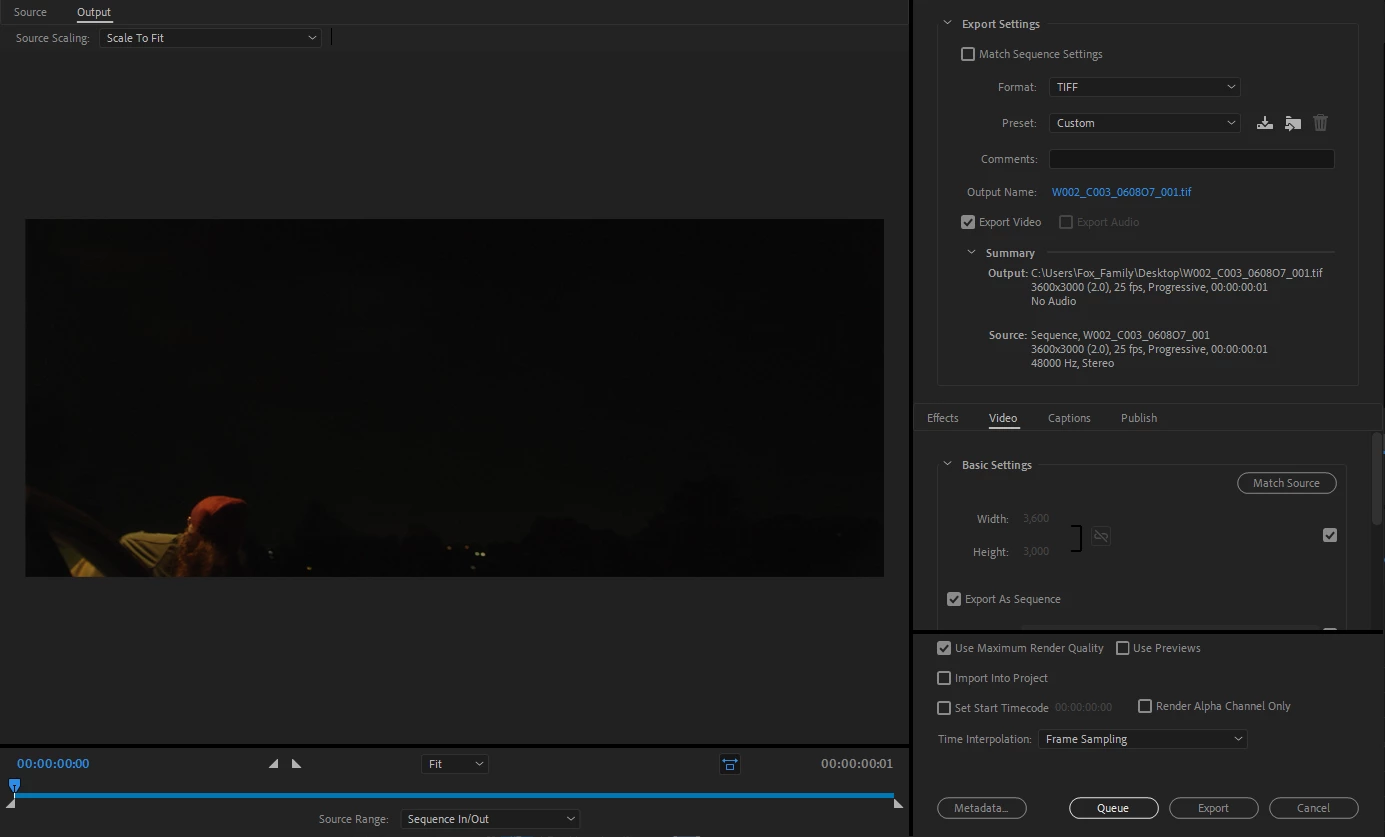Enable Match Sequence Settings checkbox
The height and width of the screenshot is (837, 1385).
pyautogui.click(x=968, y=54)
